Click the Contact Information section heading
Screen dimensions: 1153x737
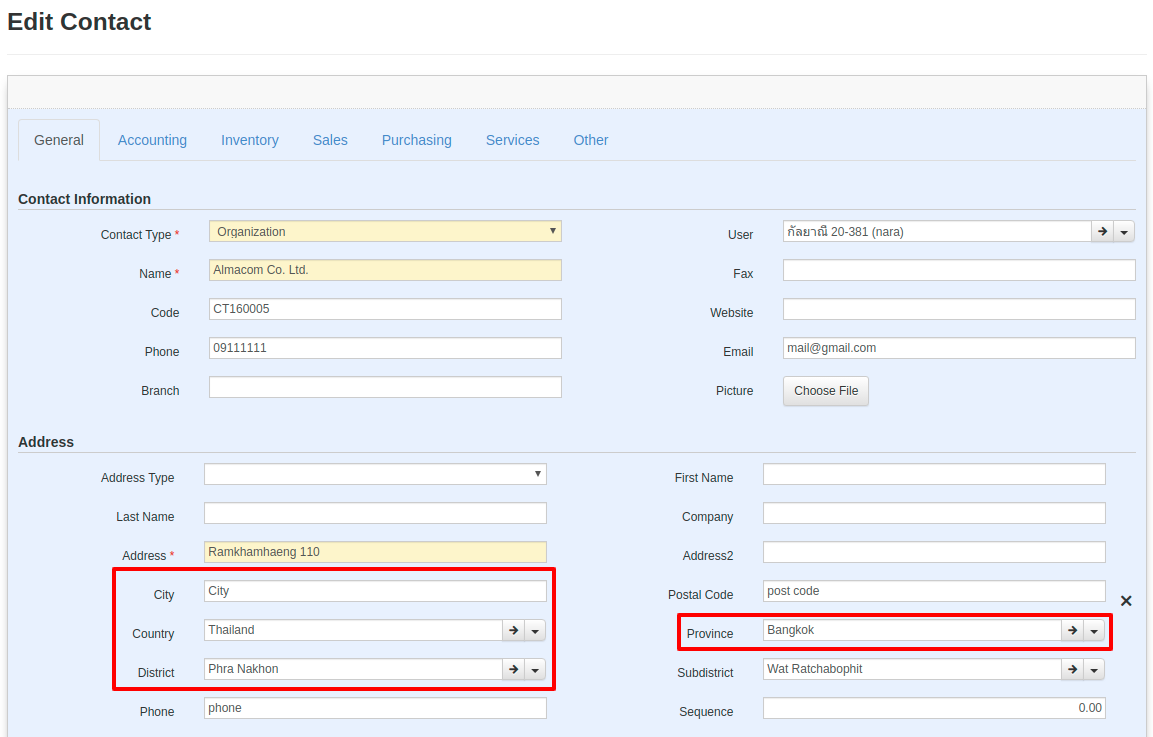click(x=85, y=199)
